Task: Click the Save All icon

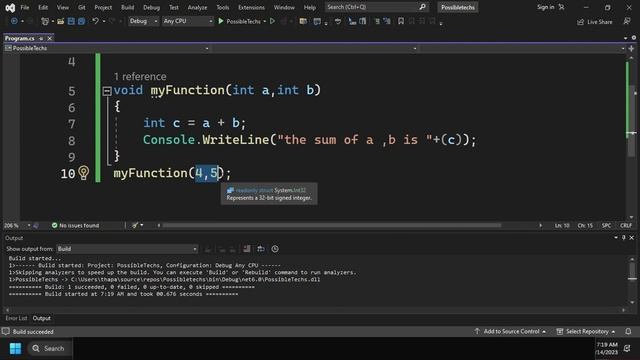Action: coord(81,21)
